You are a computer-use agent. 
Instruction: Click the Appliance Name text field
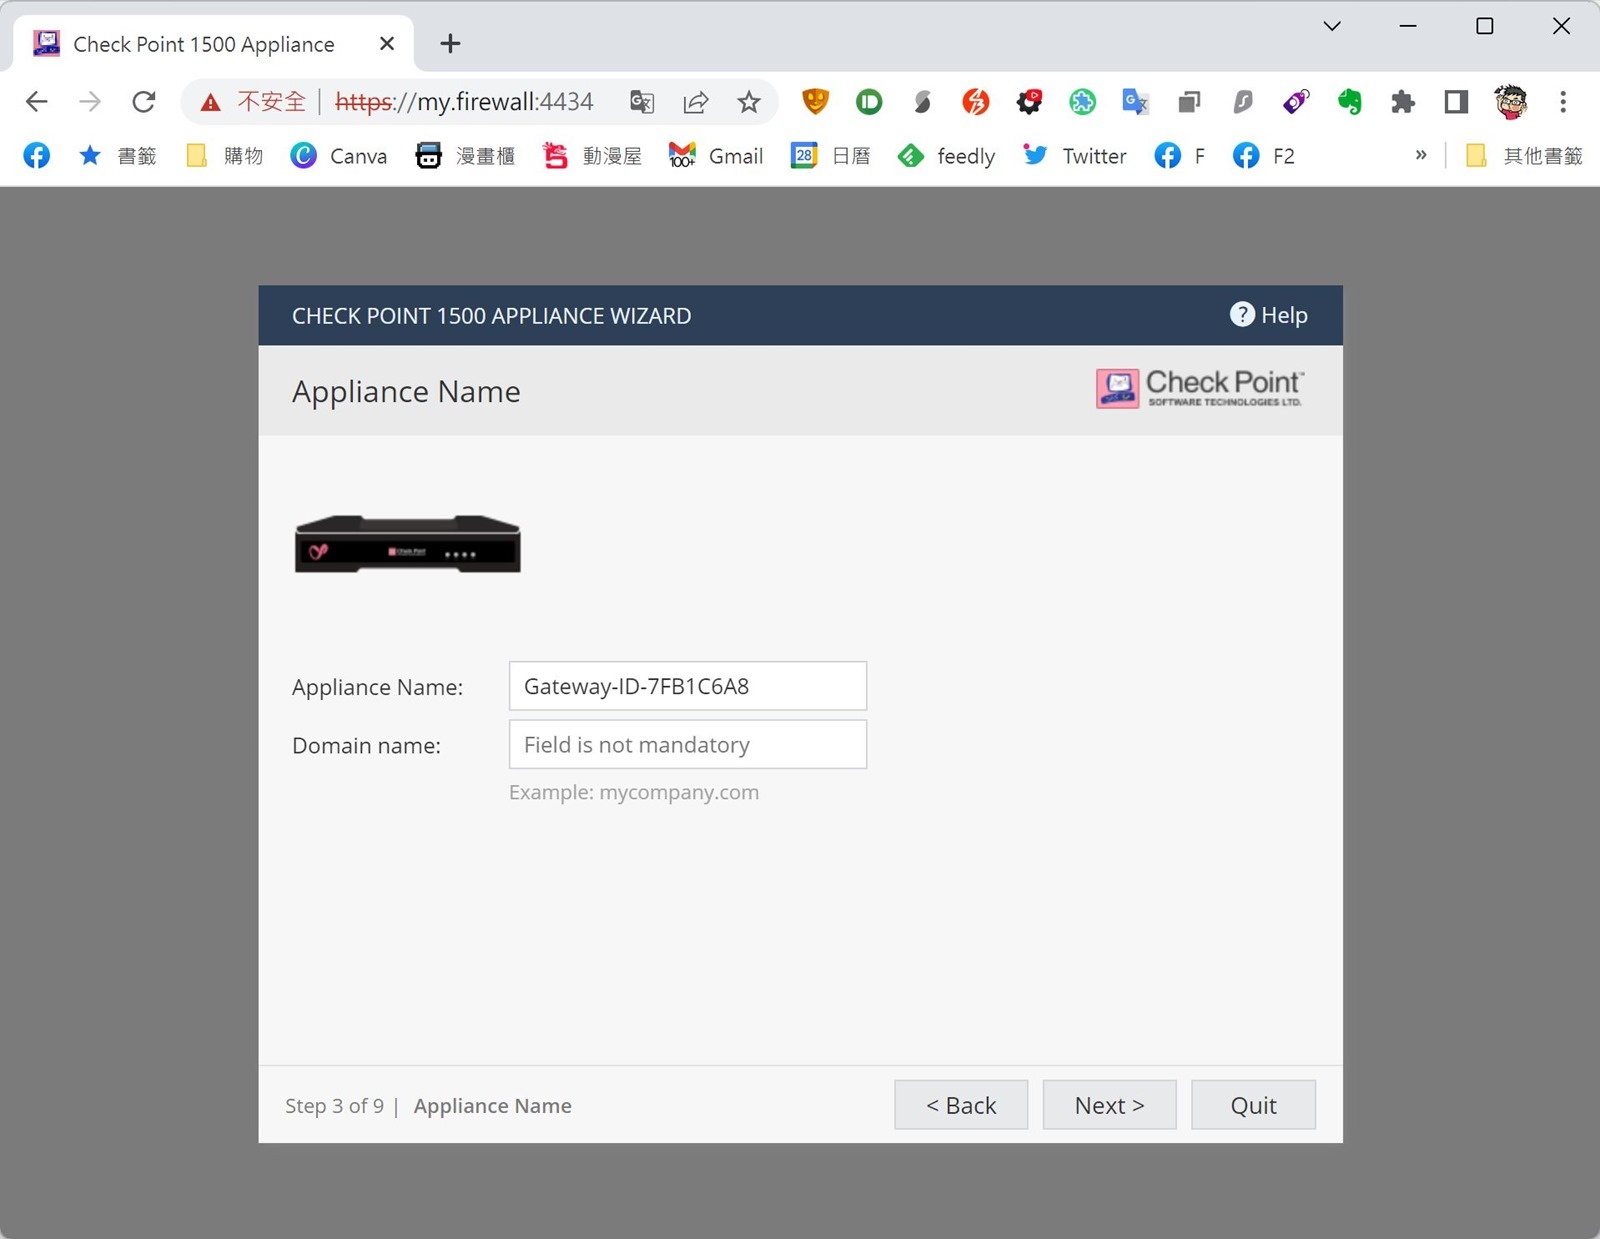(687, 686)
